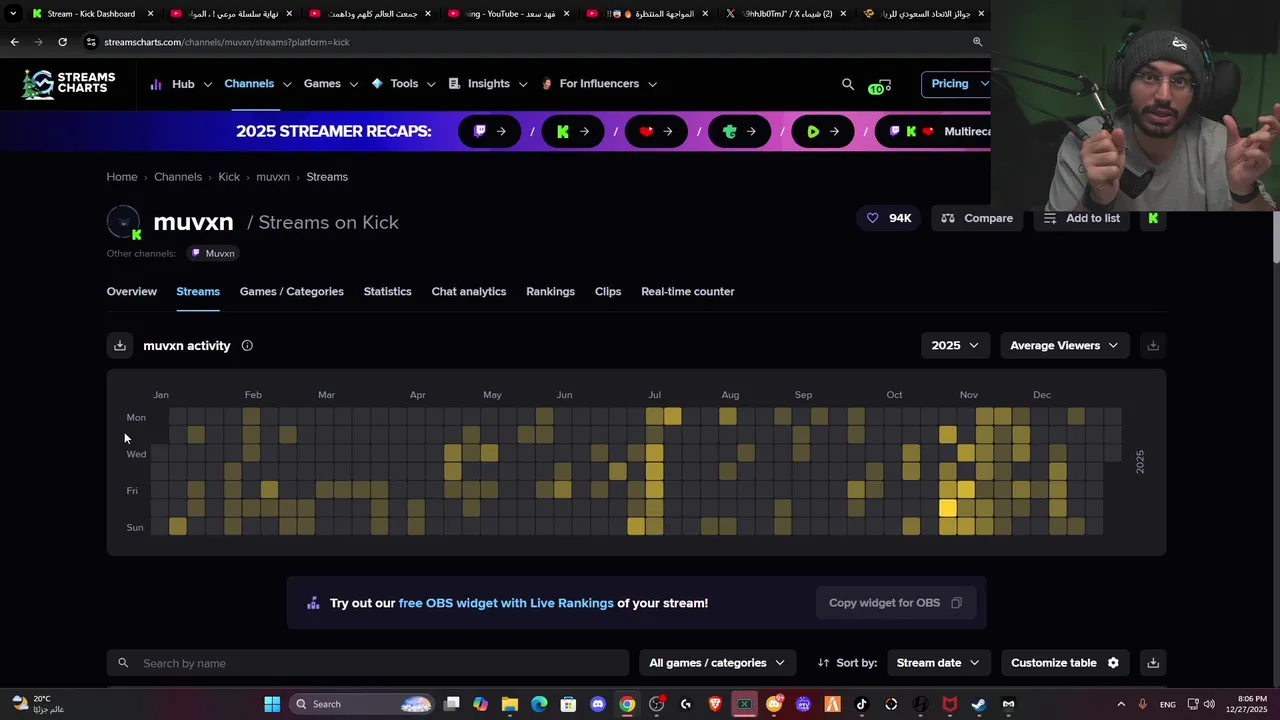This screenshot has height=720, width=1280.
Task: Expand the For Influencers menu
Action: coord(598,84)
